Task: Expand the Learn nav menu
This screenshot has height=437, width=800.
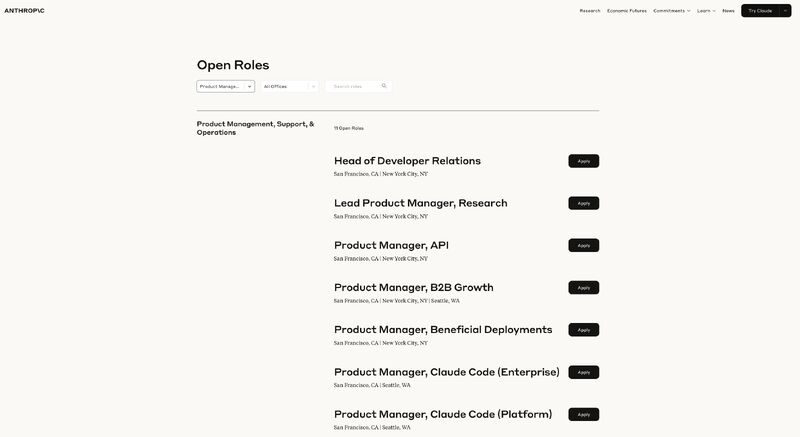Action: (x=706, y=11)
